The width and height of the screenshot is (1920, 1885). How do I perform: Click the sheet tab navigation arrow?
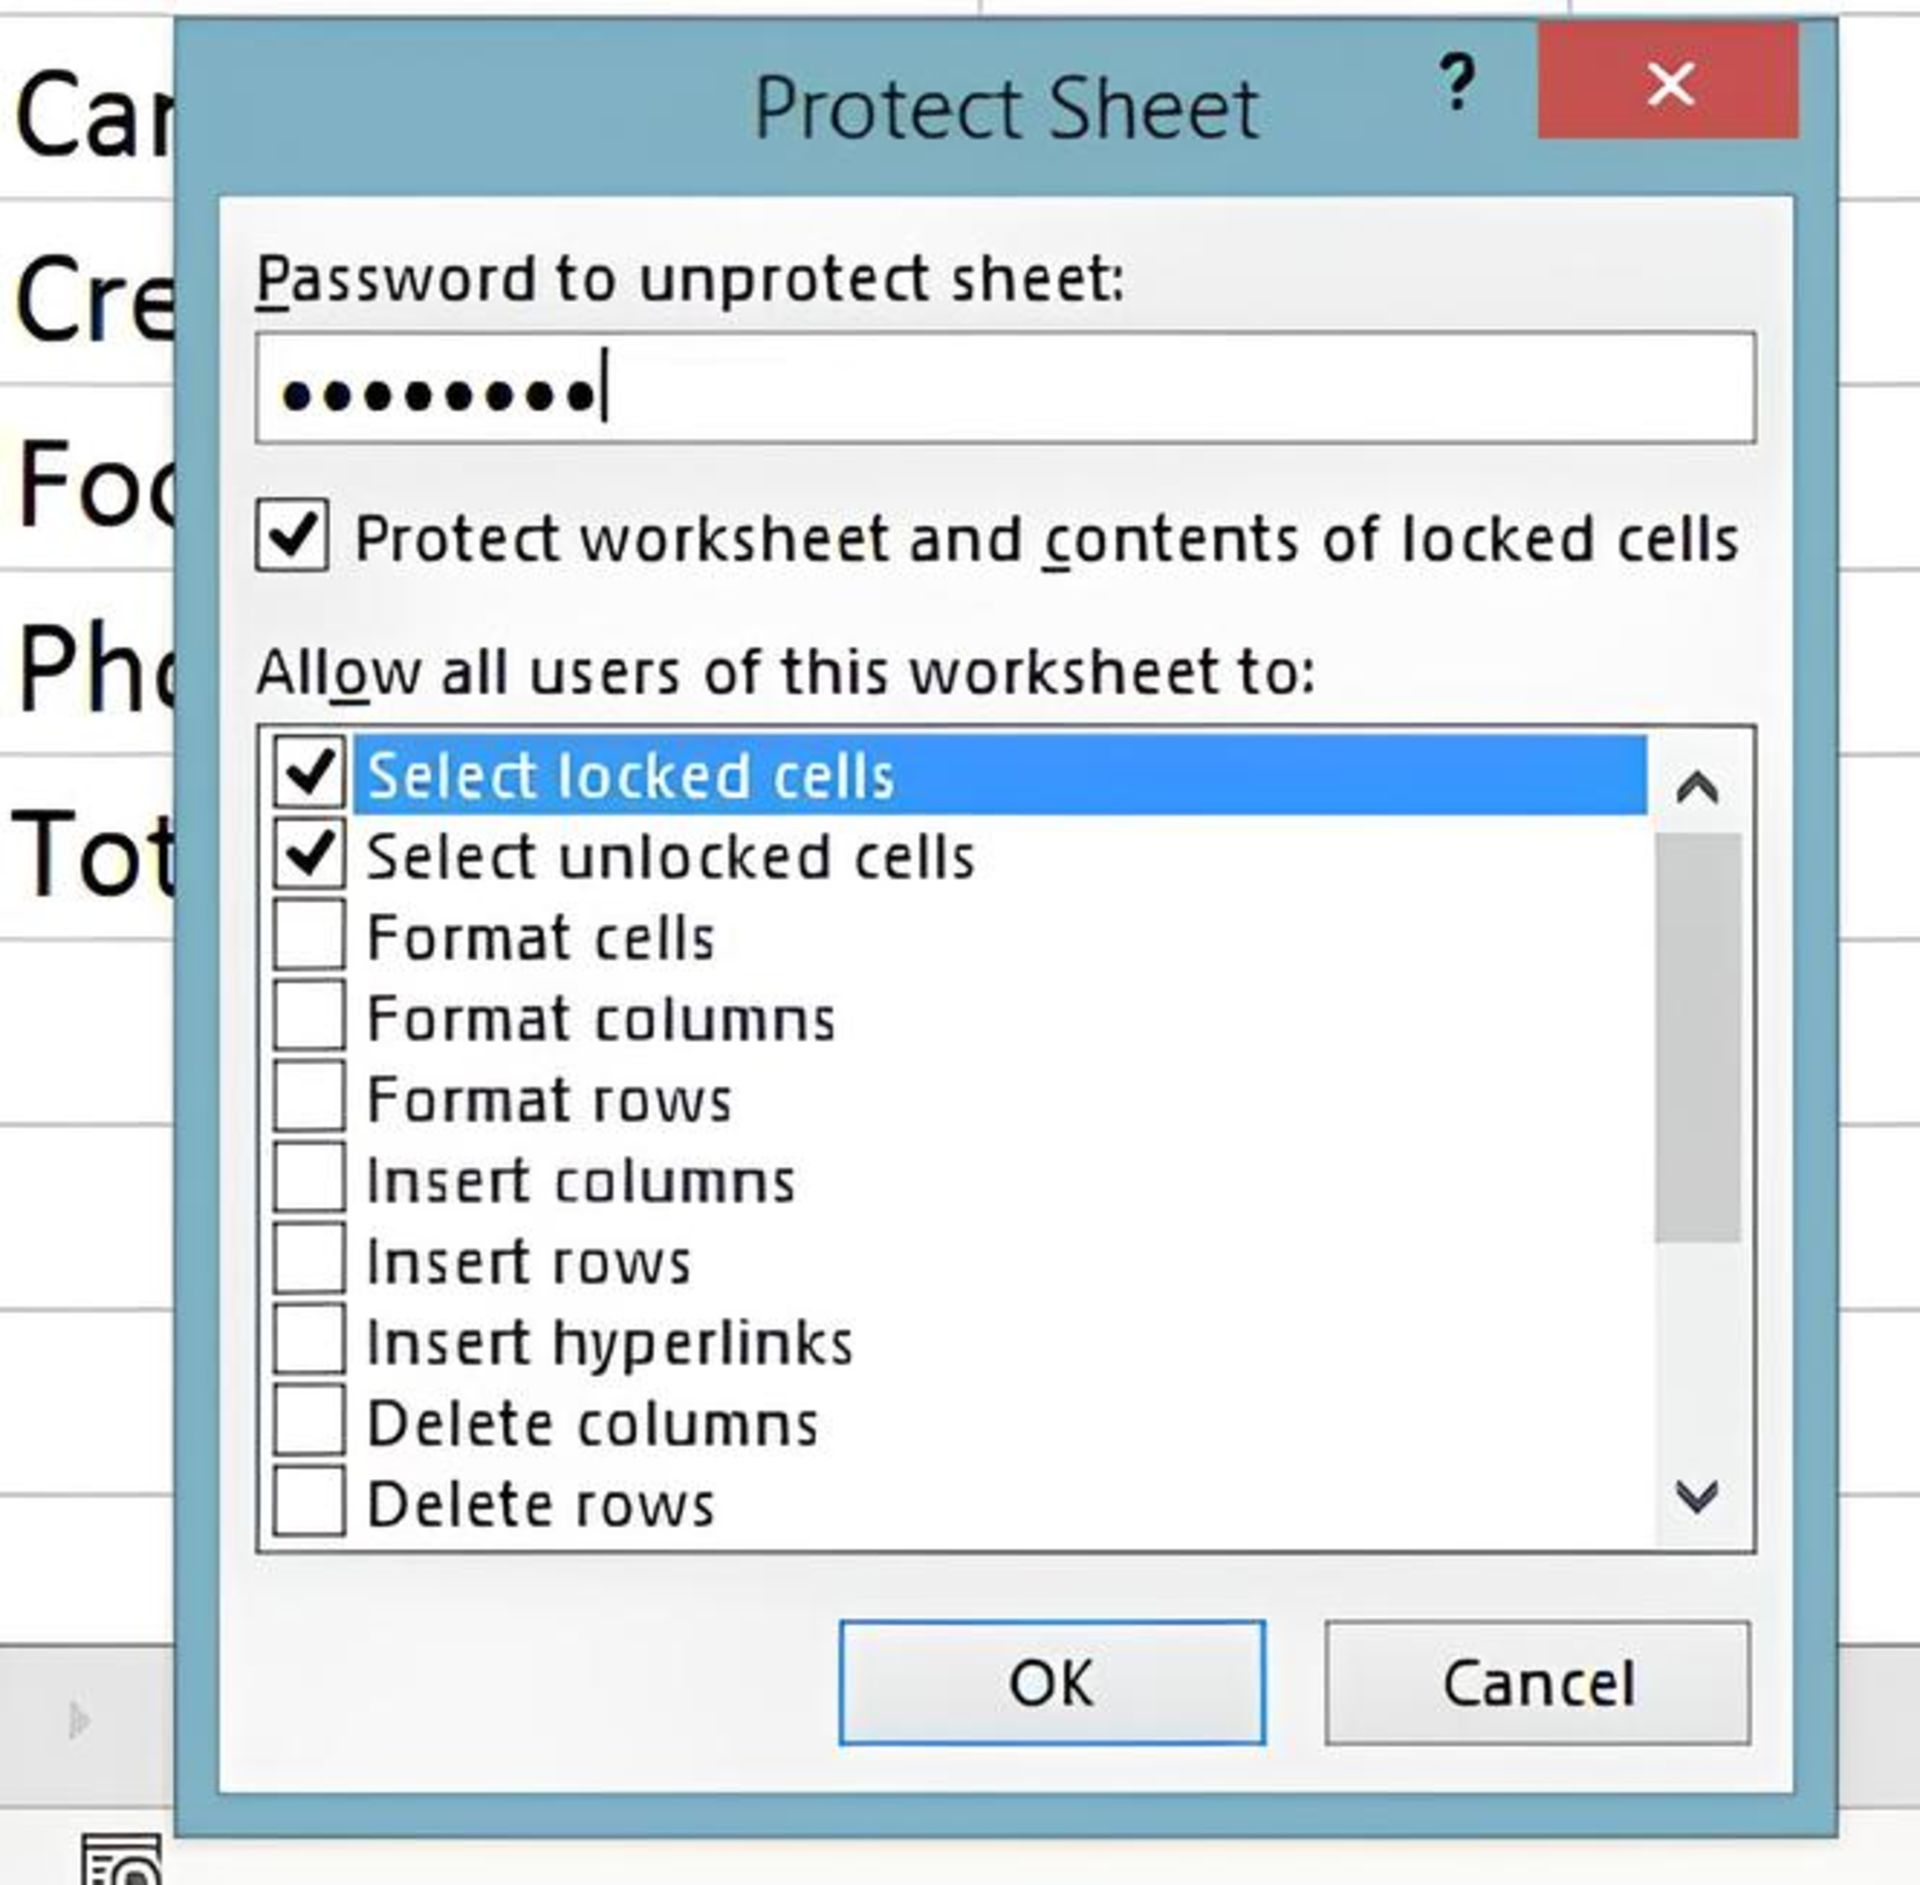78,1720
